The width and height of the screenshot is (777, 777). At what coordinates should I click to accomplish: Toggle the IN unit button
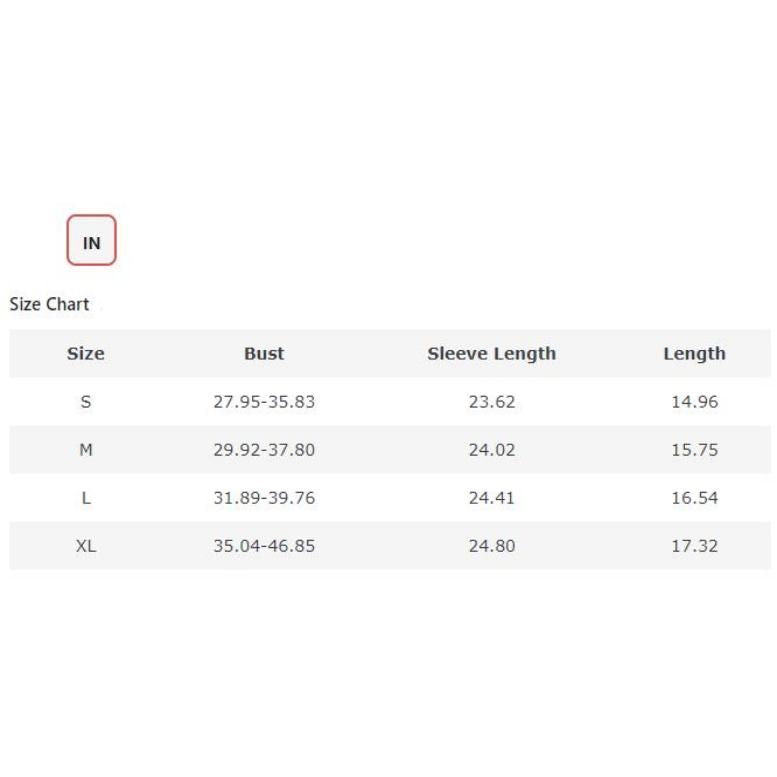[x=91, y=241]
